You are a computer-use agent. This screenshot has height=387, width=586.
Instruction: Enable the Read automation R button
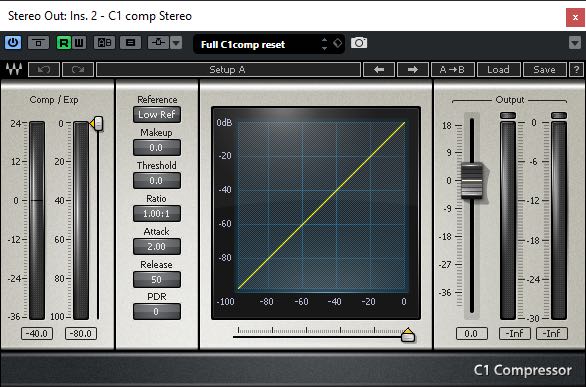[x=64, y=43]
